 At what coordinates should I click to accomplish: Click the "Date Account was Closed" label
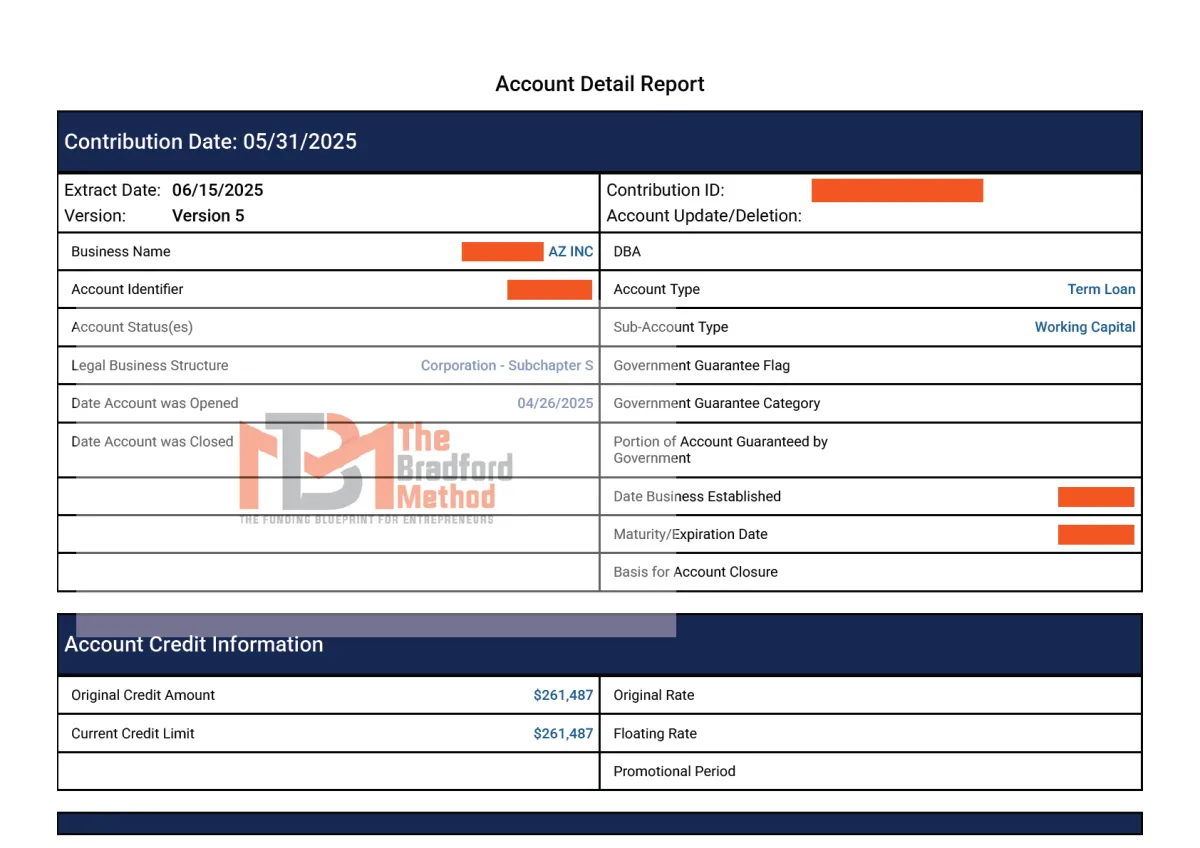click(x=152, y=442)
